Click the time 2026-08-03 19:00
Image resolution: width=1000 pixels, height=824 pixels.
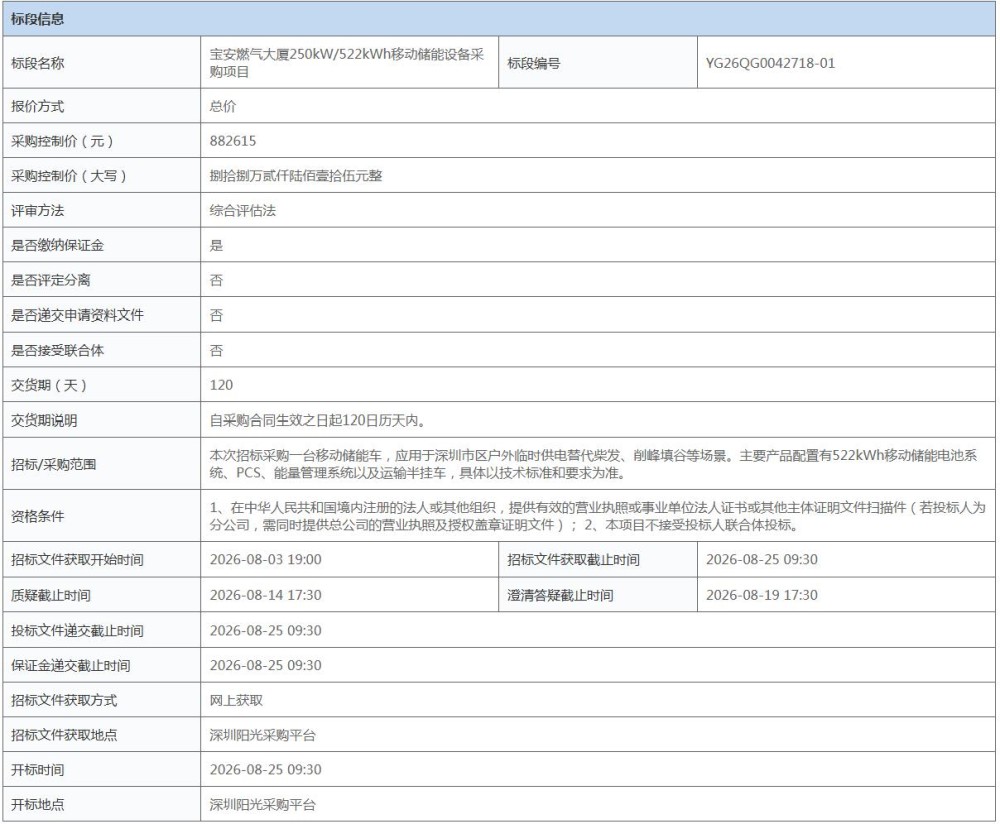[x=265, y=559]
